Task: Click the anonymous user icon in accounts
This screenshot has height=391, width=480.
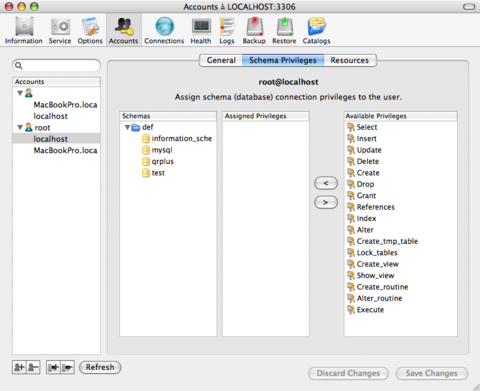Action: (x=29, y=93)
